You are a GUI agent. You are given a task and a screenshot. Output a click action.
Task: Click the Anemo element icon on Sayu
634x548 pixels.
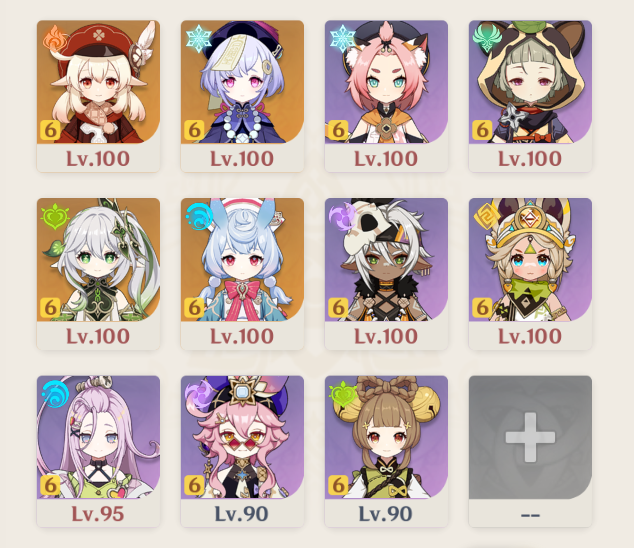pos(486,39)
